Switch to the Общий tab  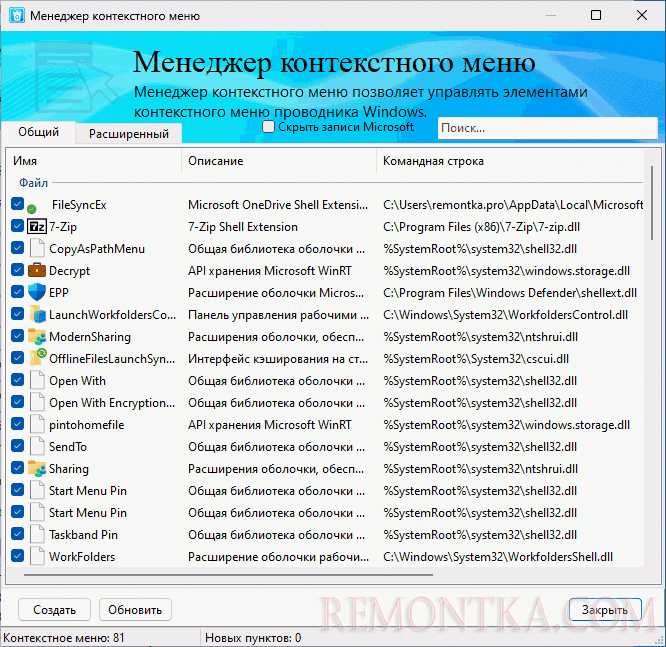(38, 132)
